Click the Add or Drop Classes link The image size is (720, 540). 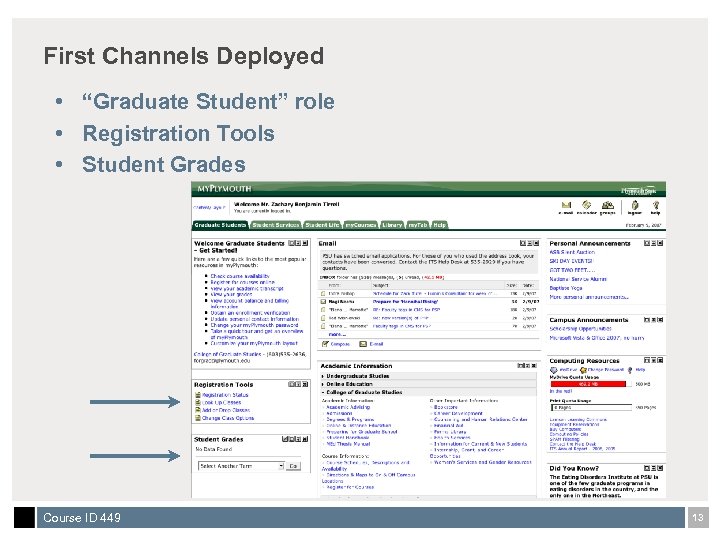pyautogui.click(x=226, y=410)
